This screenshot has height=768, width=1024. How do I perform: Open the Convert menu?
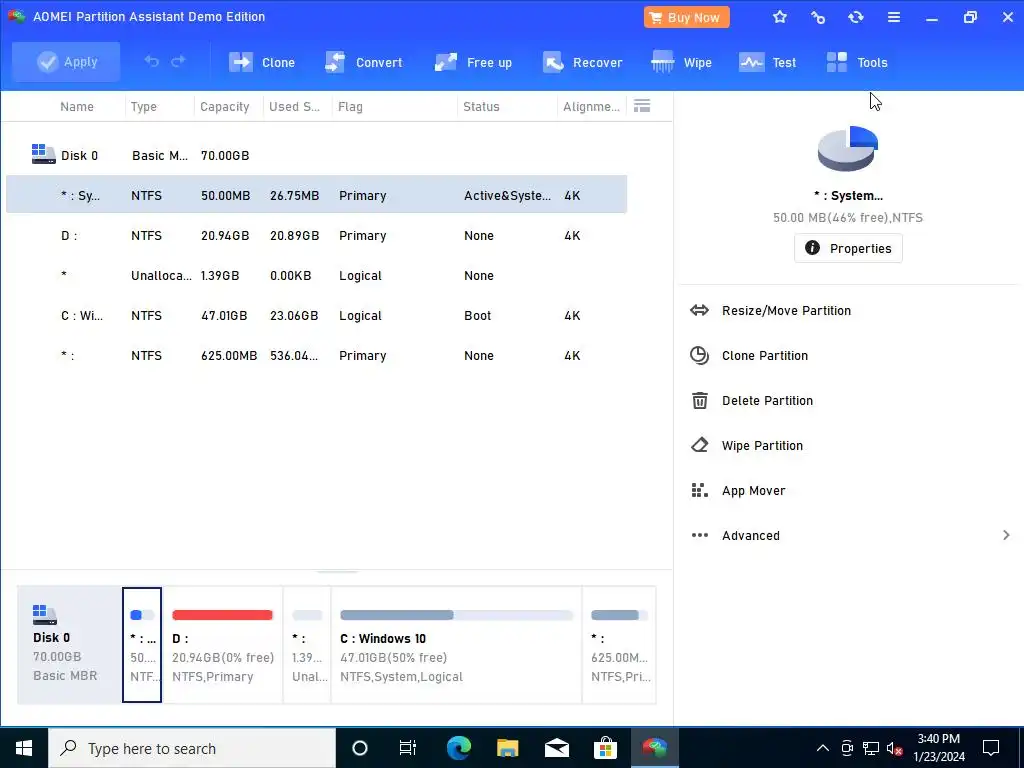(x=363, y=63)
